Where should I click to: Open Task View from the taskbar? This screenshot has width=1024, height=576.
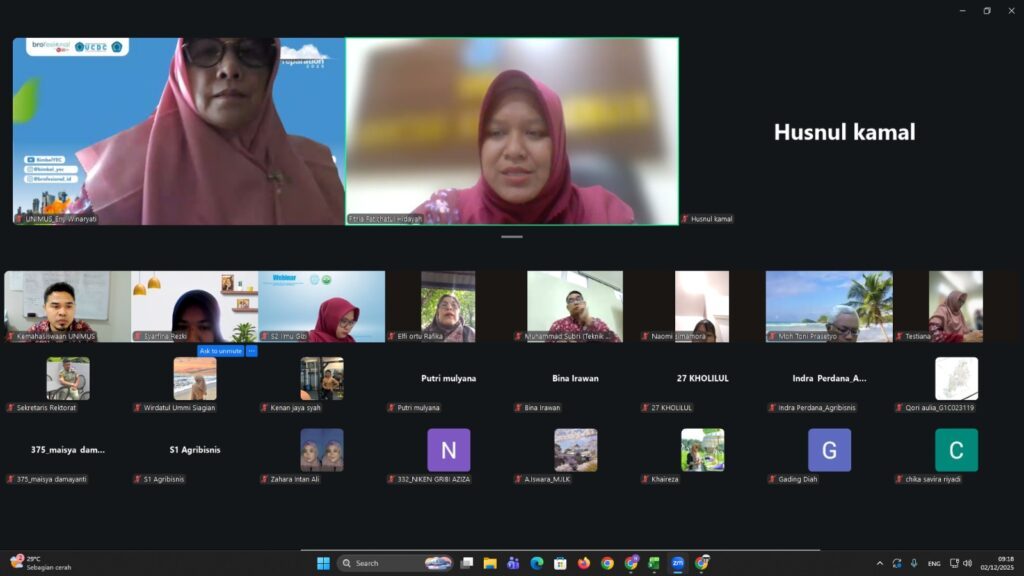pos(466,563)
